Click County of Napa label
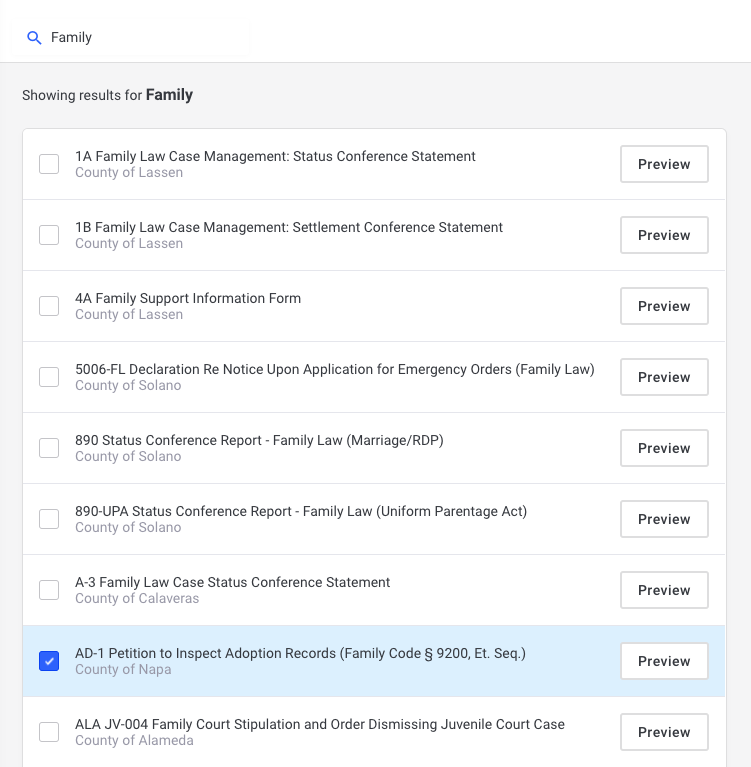The image size is (751, 767). pos(123,670)
